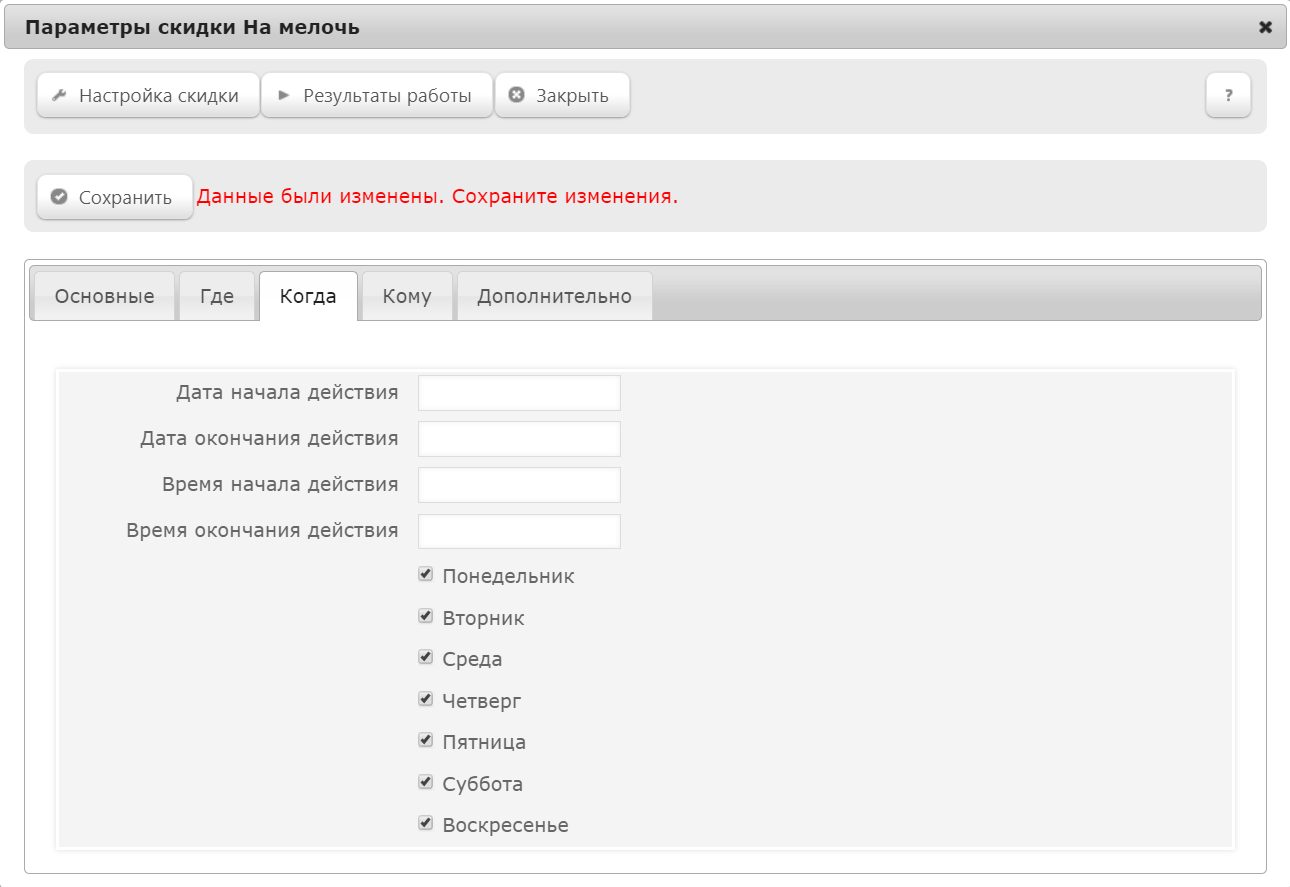Uncheck the Вторник checkbox
This screenshot has width=1290, height=887.
click(x=426, y=616)
